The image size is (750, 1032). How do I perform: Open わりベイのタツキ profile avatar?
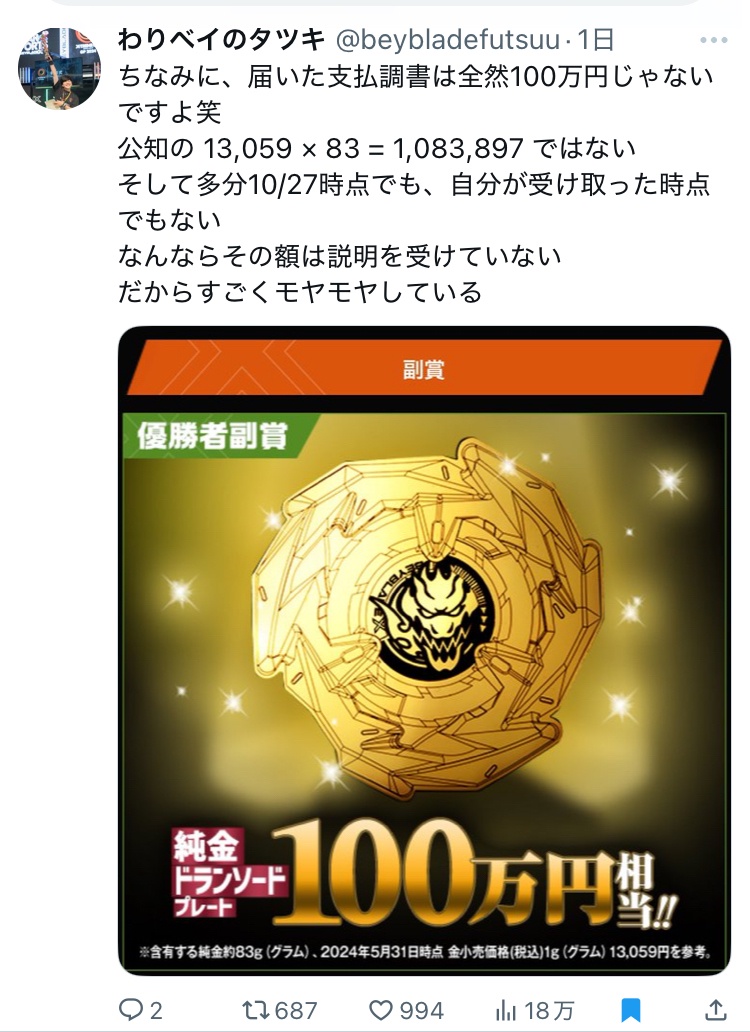coord(59,68)
